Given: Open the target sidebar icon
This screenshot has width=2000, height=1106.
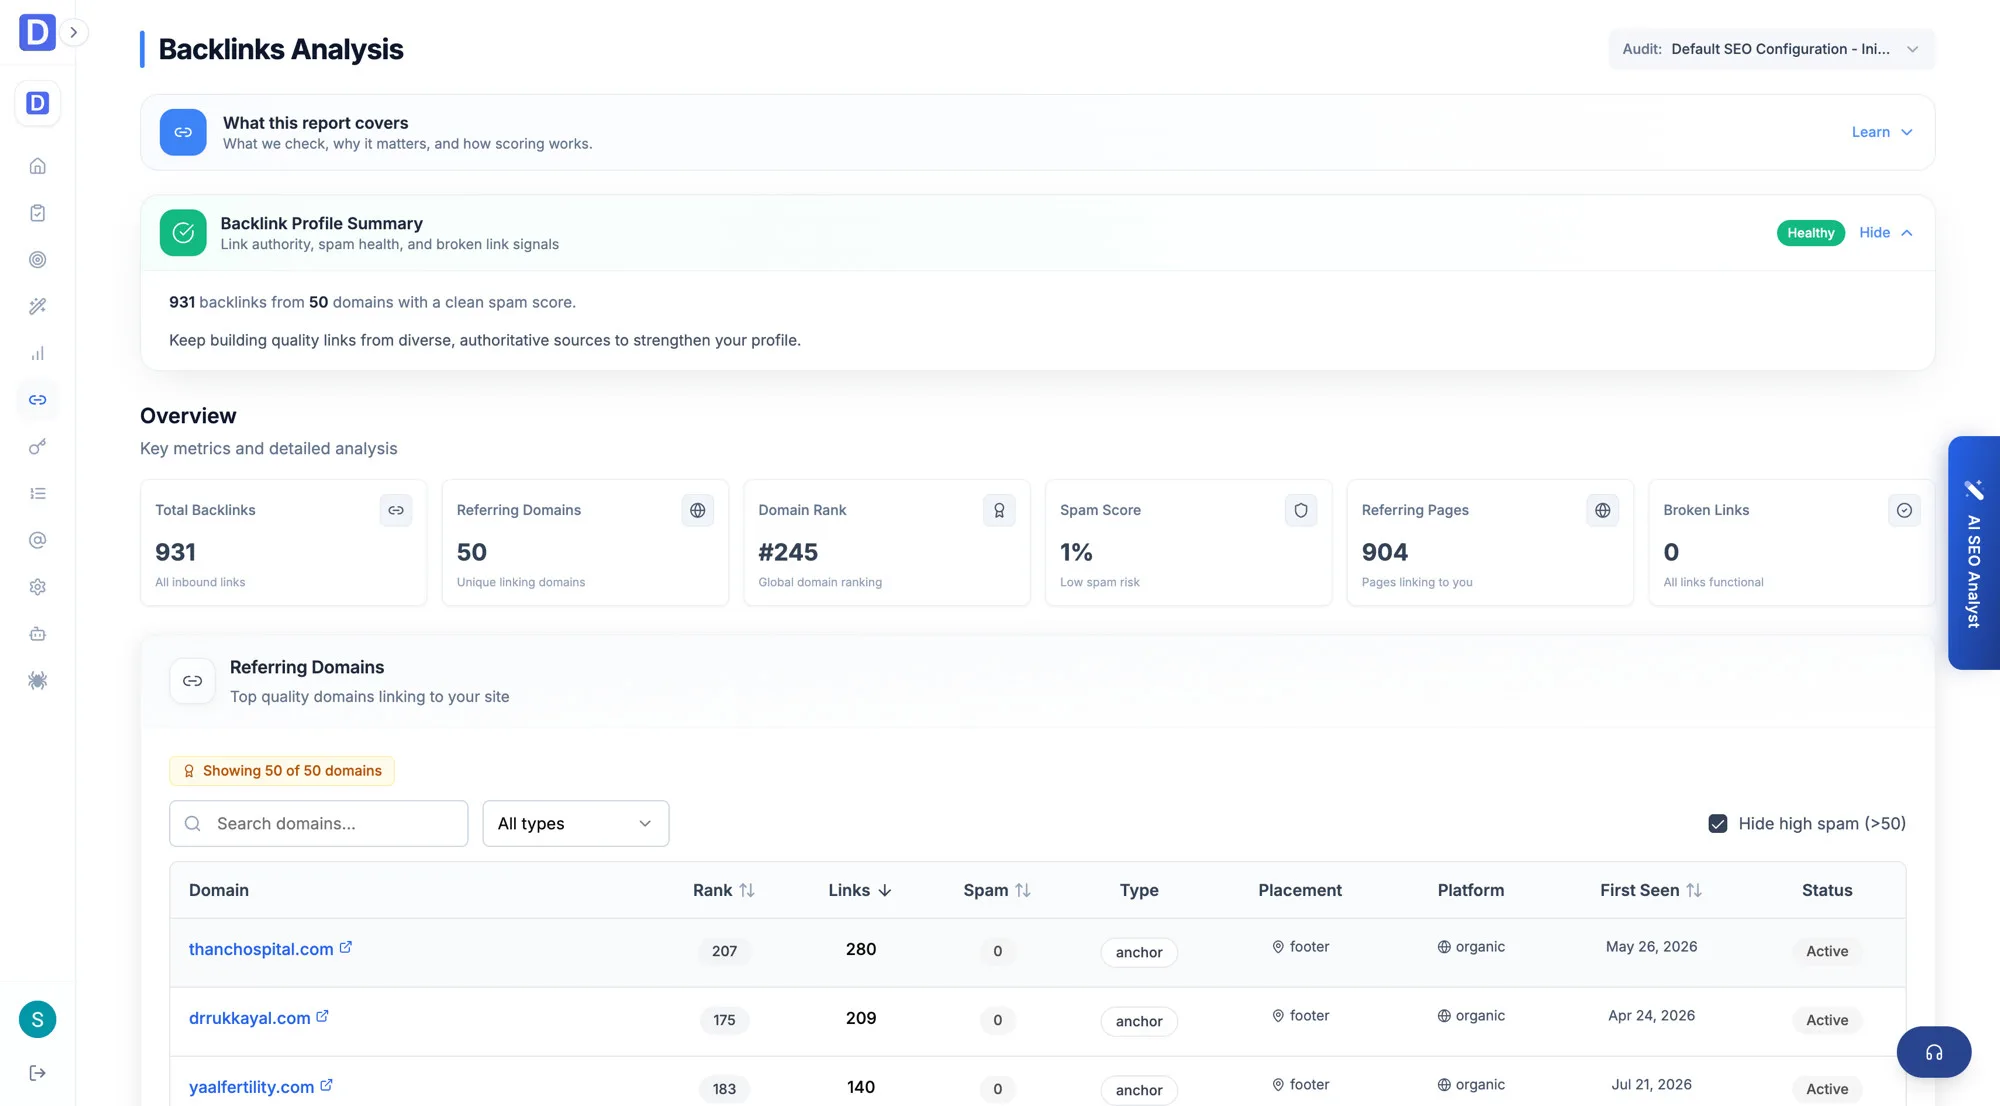Looking at the screenshot, I should coord(37,260).
